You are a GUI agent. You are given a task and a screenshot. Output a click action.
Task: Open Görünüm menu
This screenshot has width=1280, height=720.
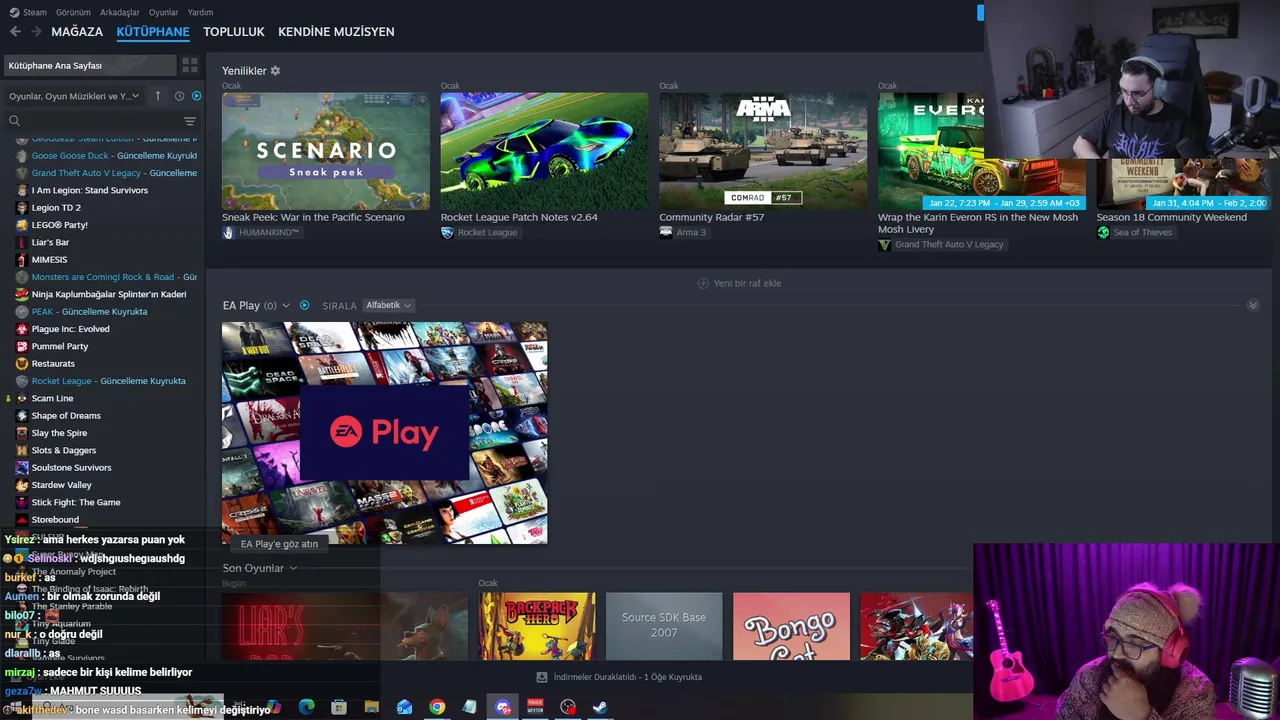[x=73, y=12]
